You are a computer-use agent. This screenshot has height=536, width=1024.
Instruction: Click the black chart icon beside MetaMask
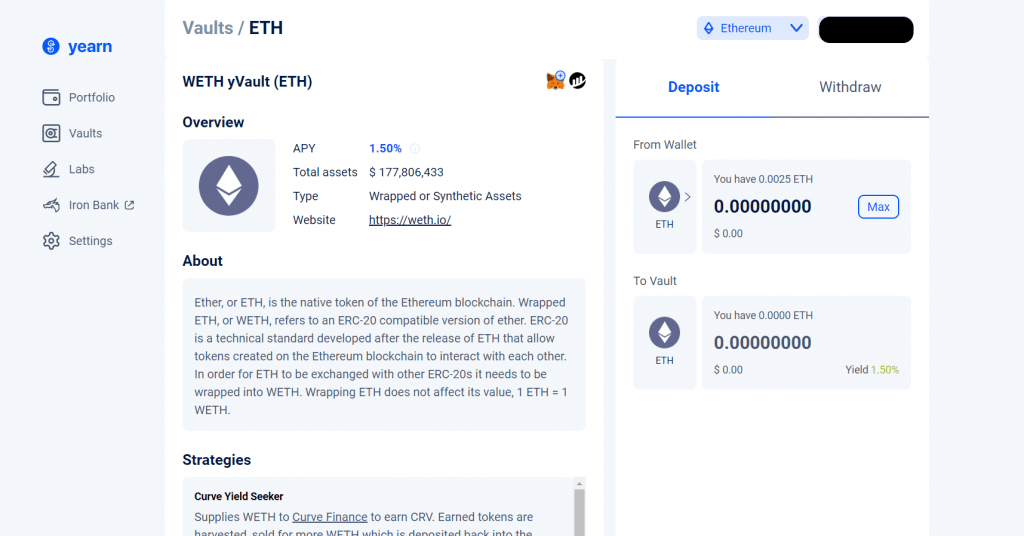[x=578, y=80]
